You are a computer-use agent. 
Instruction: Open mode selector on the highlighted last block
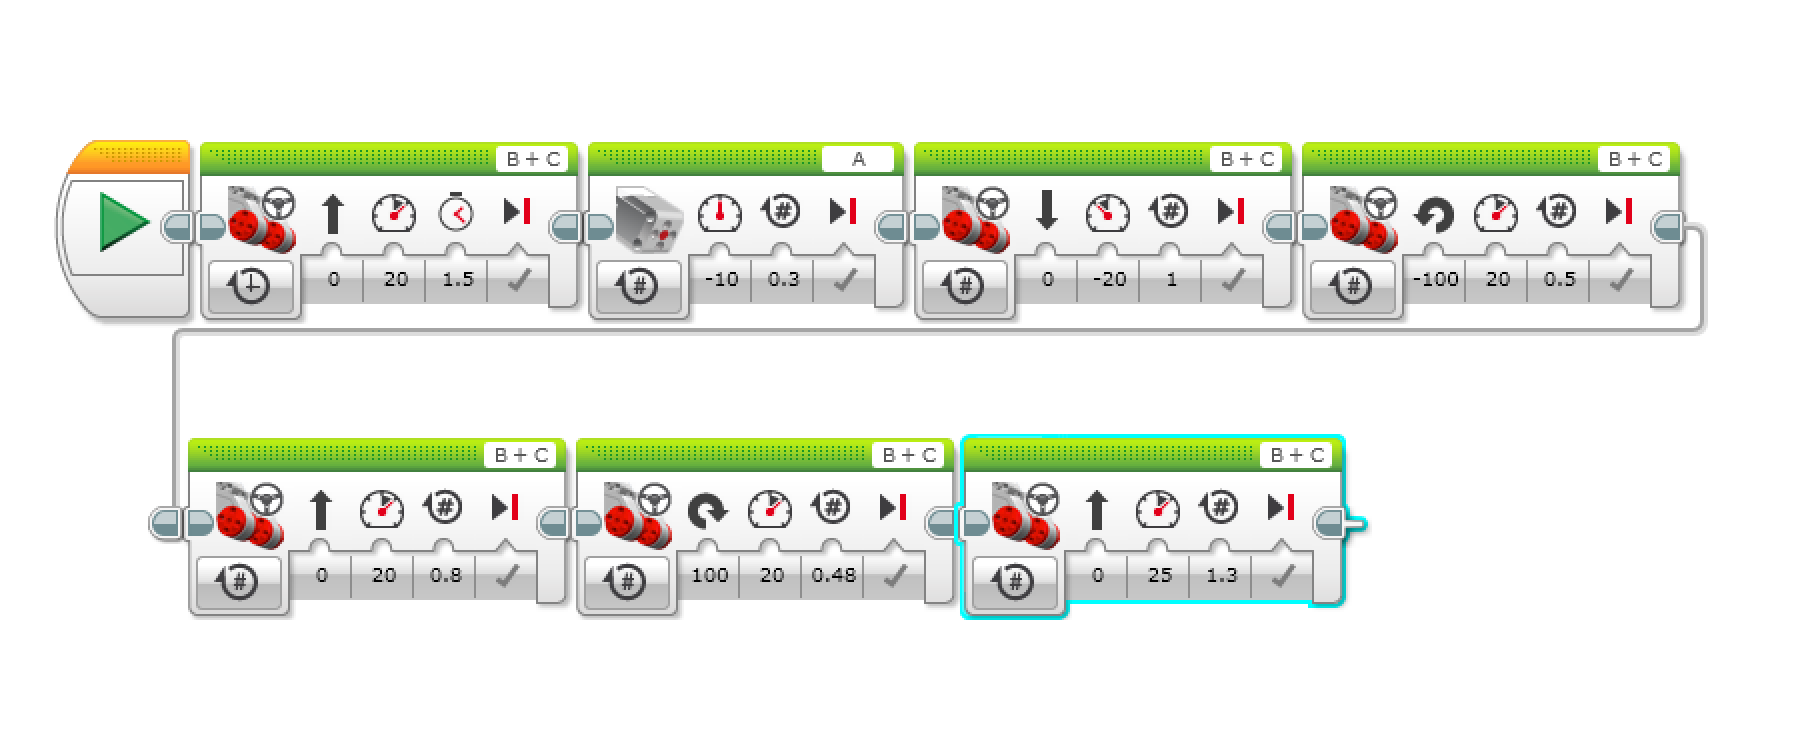coord(1016,581)
